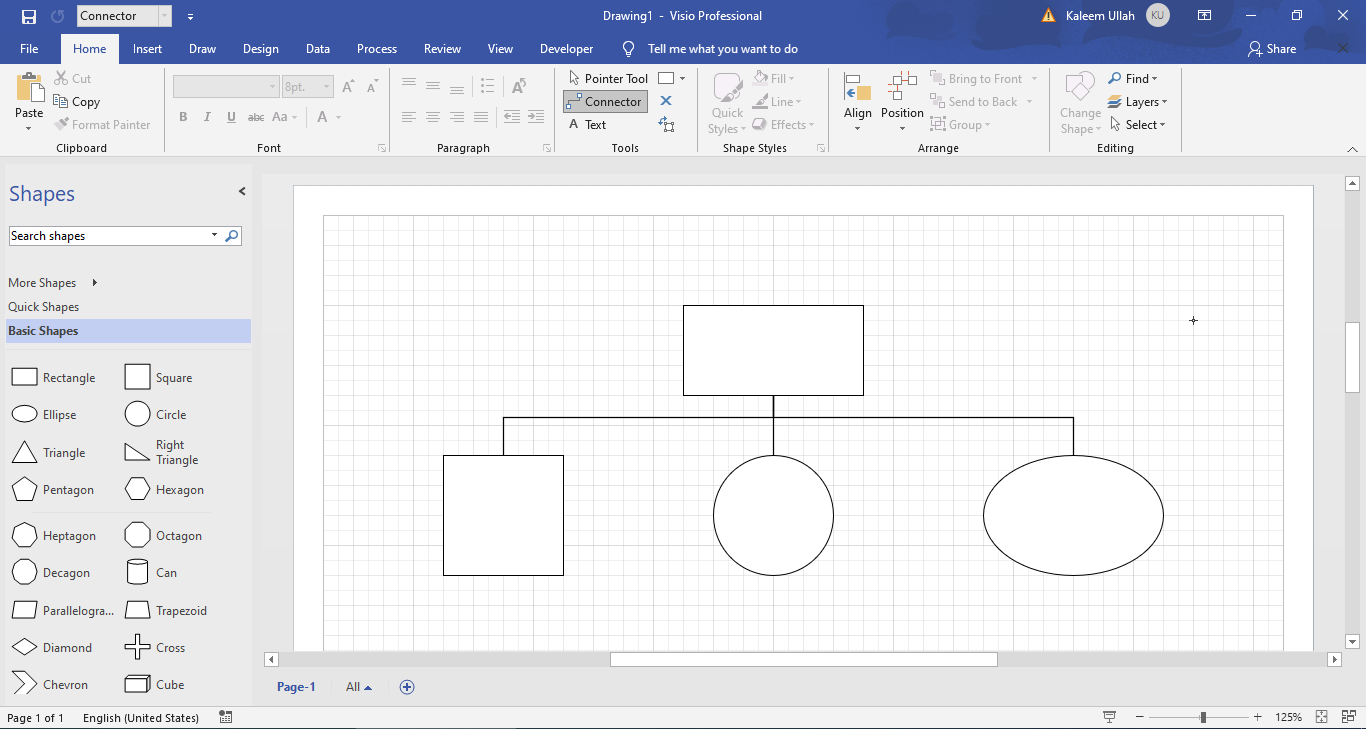Click inside the Search shapes field

point(110,235)
